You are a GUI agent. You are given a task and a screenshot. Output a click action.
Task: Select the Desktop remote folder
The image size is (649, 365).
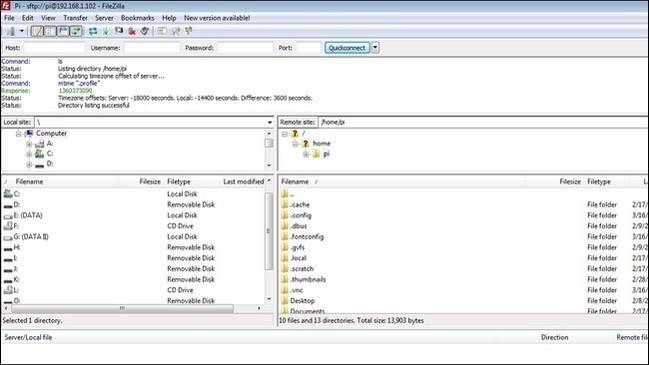tap(464, 301)
